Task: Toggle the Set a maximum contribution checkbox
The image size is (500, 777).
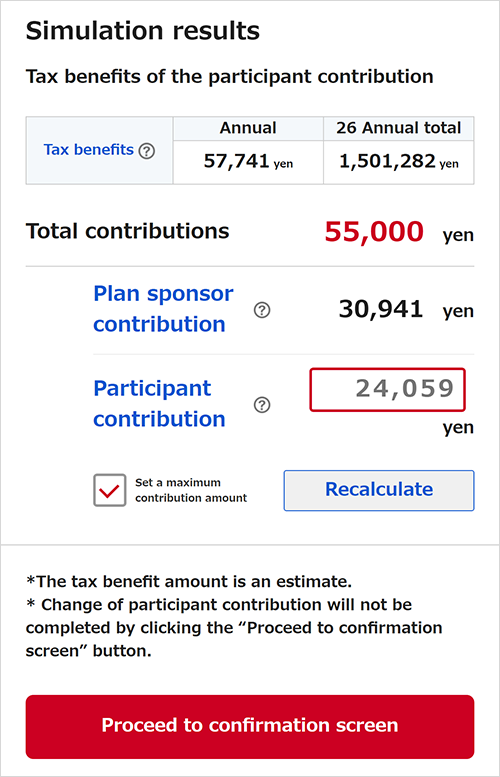Action: point(110,490)
